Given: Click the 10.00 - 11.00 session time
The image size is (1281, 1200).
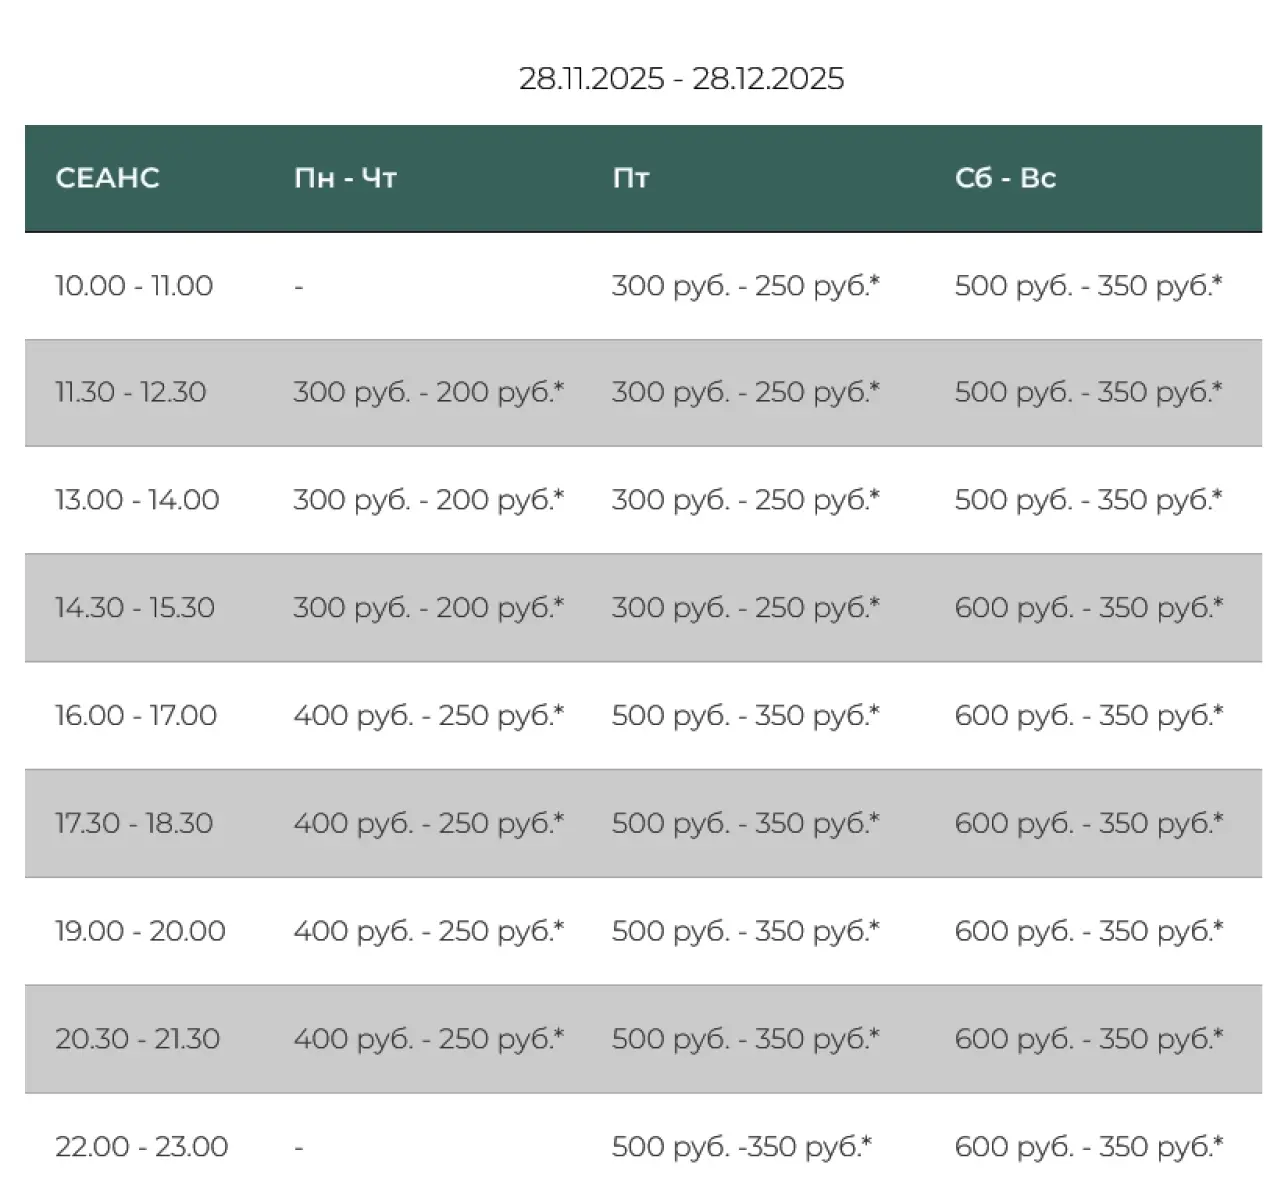Looking at the screenshot, I should [134, 286].
